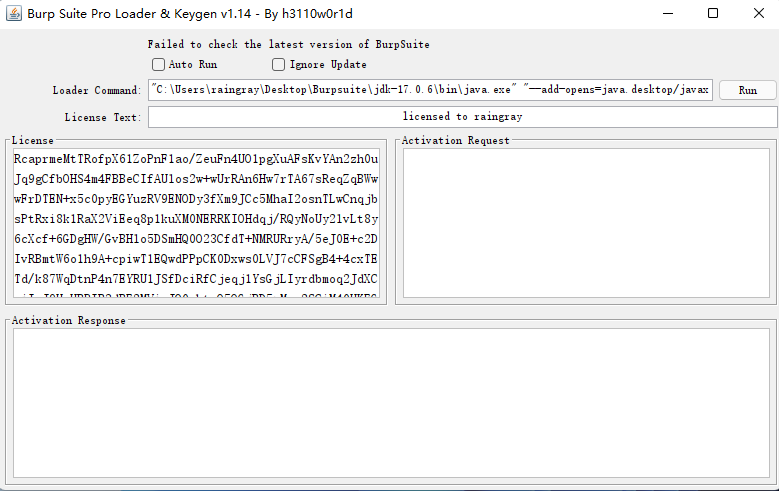Click the Activation Request text area
Screen dimensions: 779x491
pyautogui.click(x=586, y=223)
